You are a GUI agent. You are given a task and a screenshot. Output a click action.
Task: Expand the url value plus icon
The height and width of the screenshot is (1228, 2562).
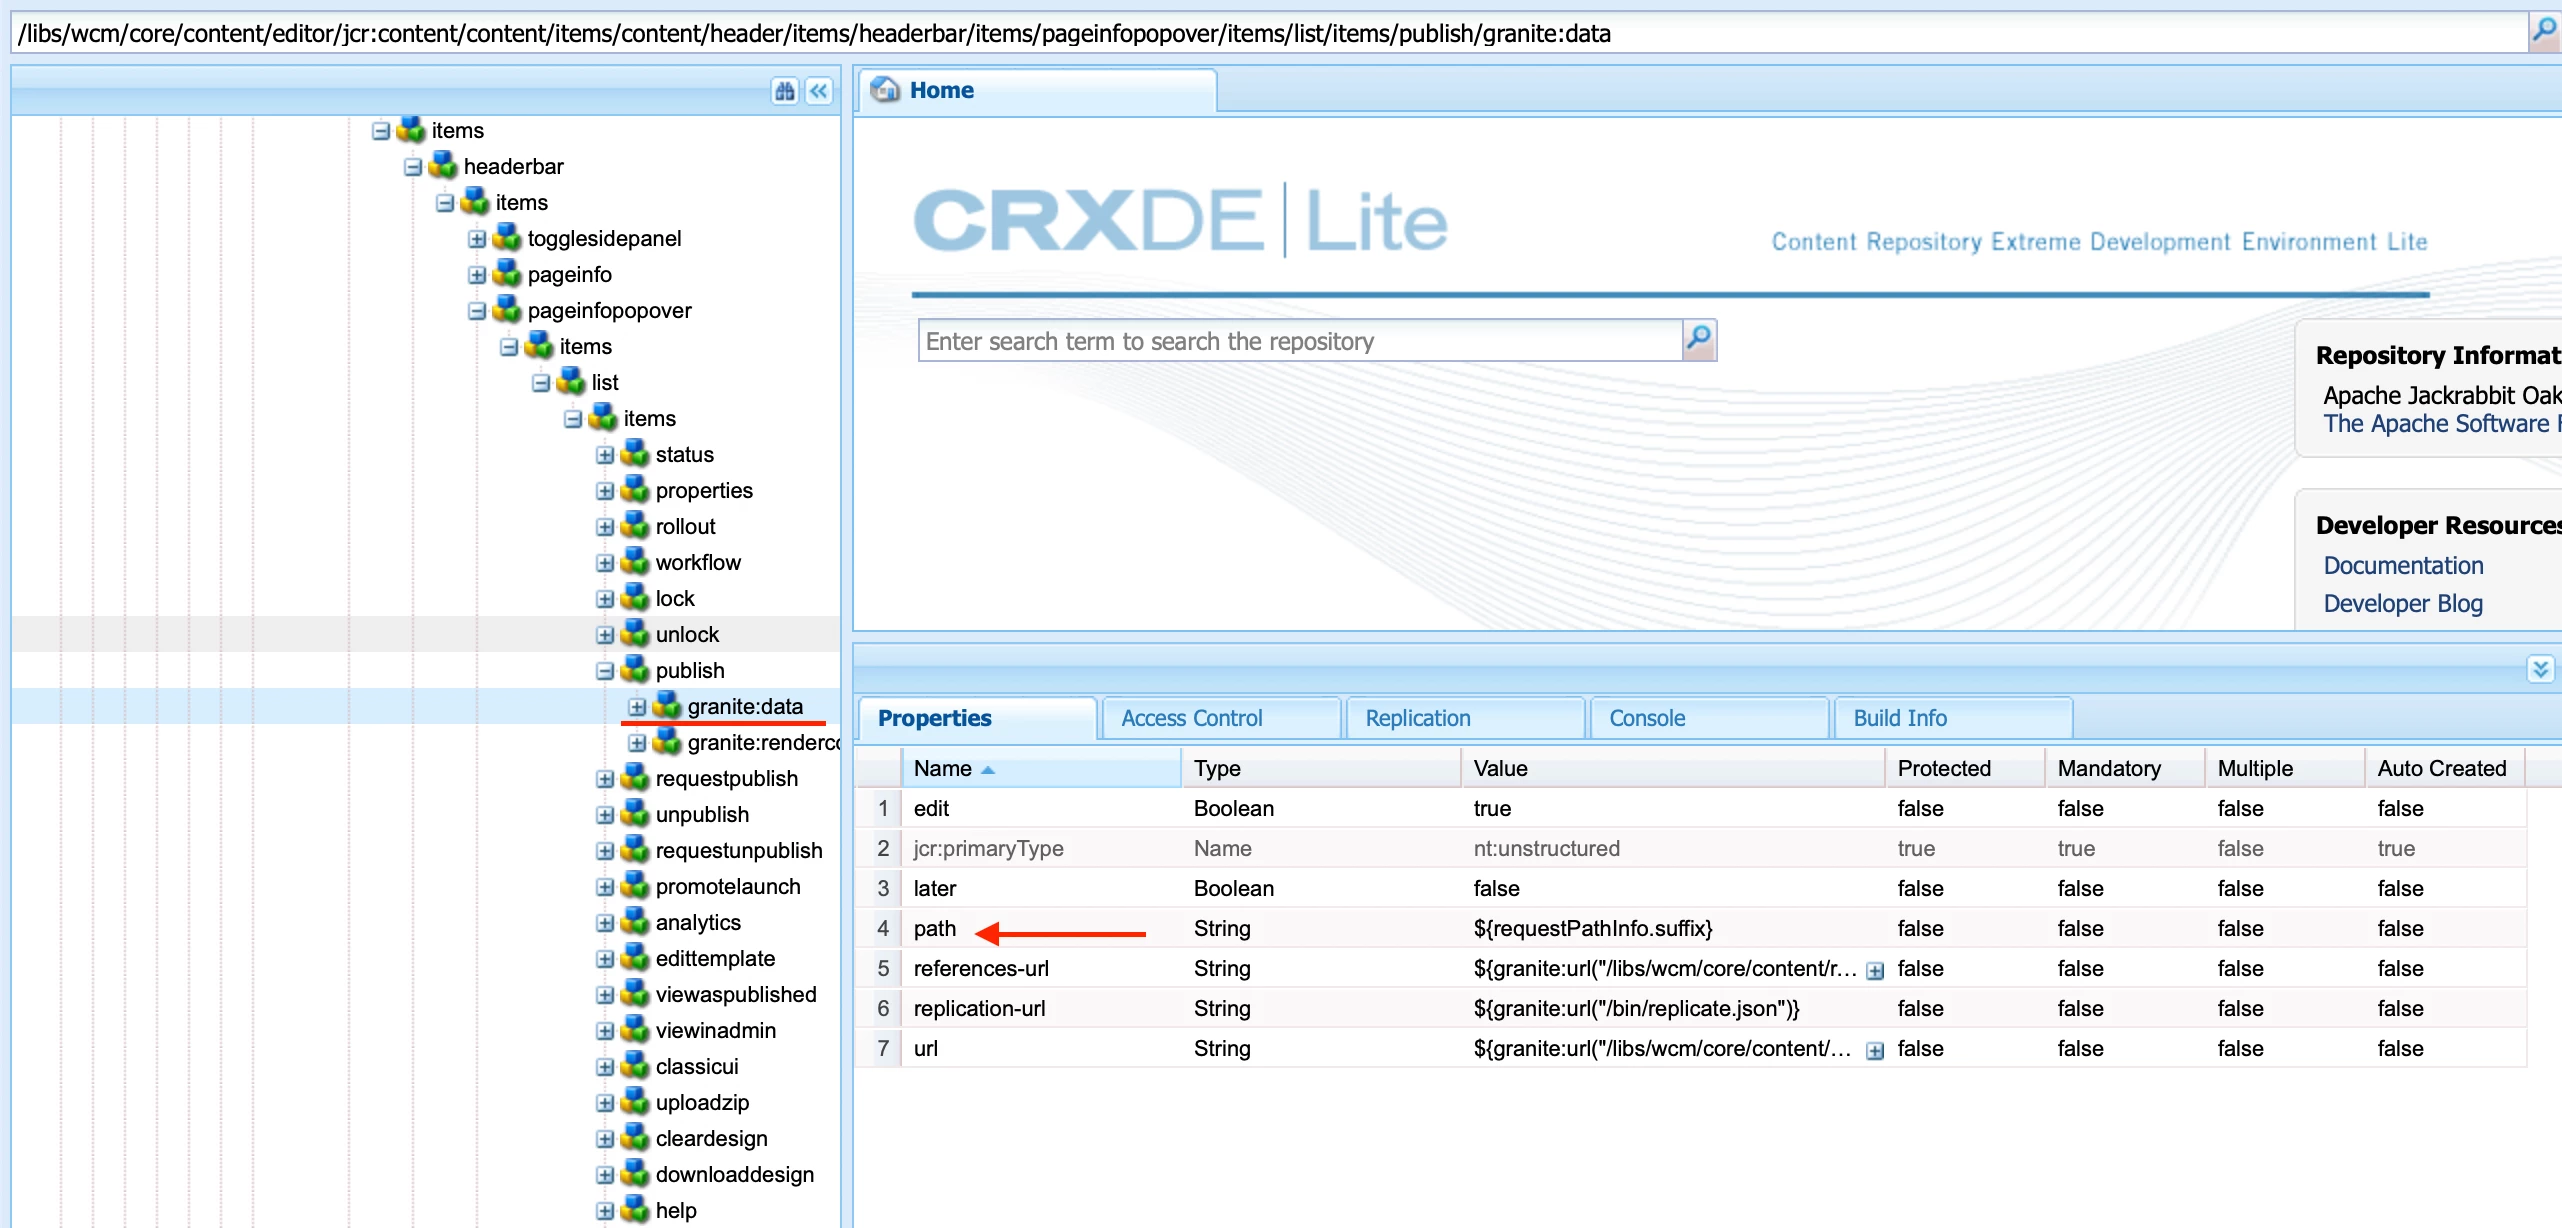(1875, 1050)
